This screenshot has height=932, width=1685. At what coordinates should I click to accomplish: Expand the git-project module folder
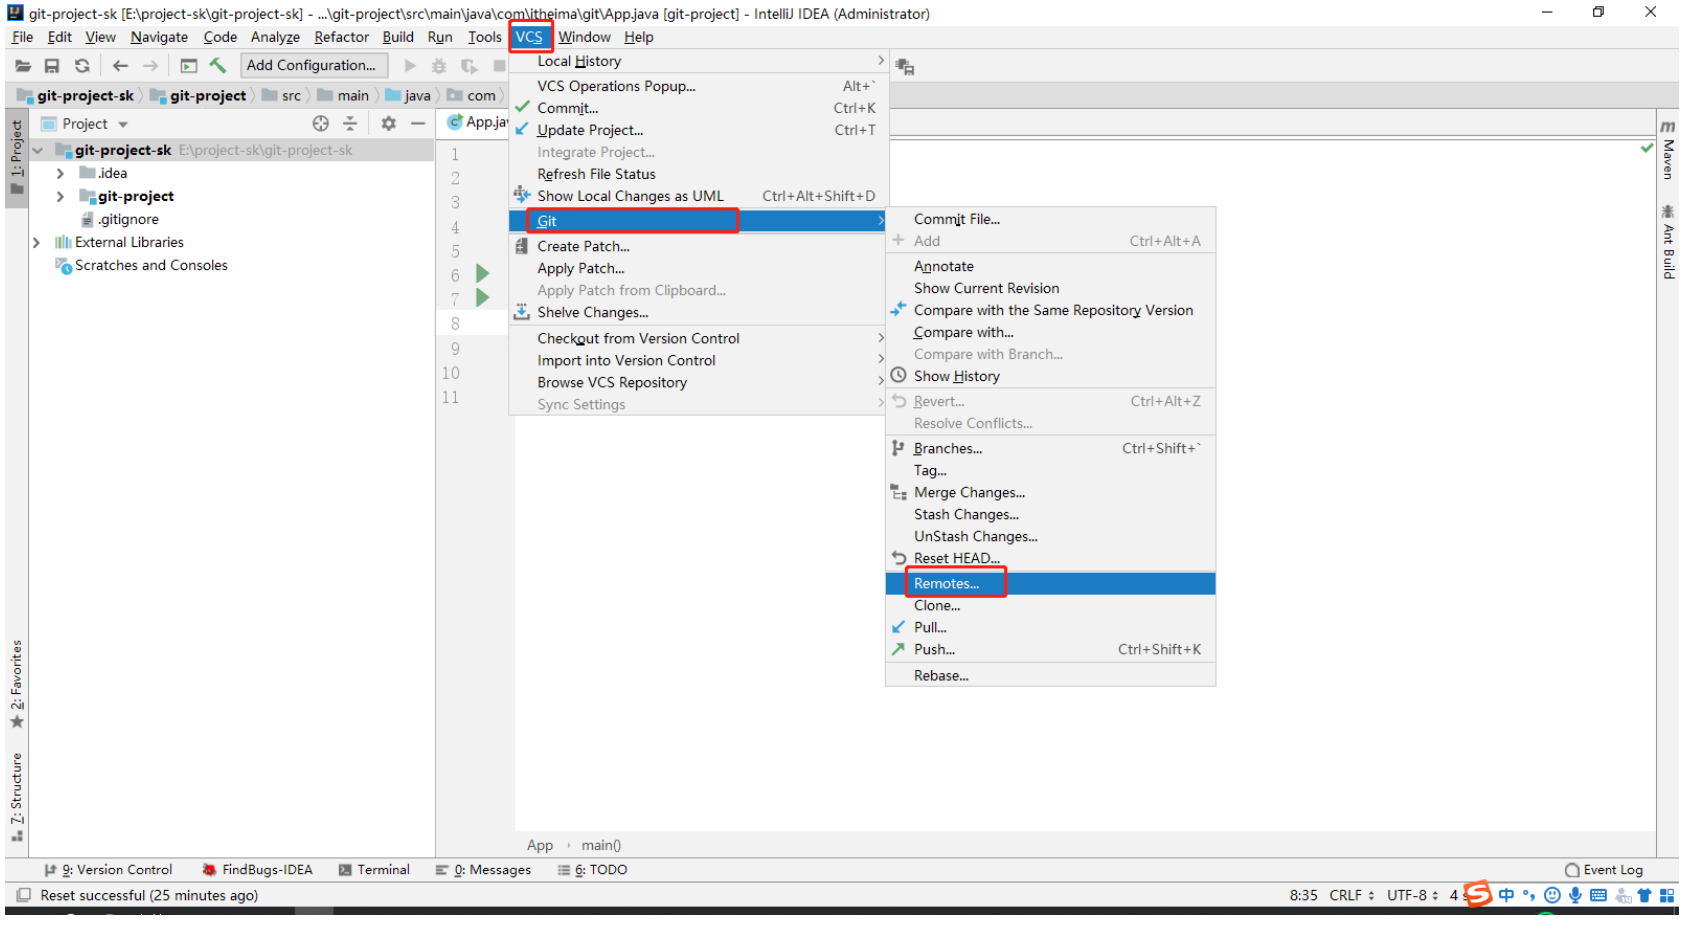pyautogui.click(x=60, y=197)
